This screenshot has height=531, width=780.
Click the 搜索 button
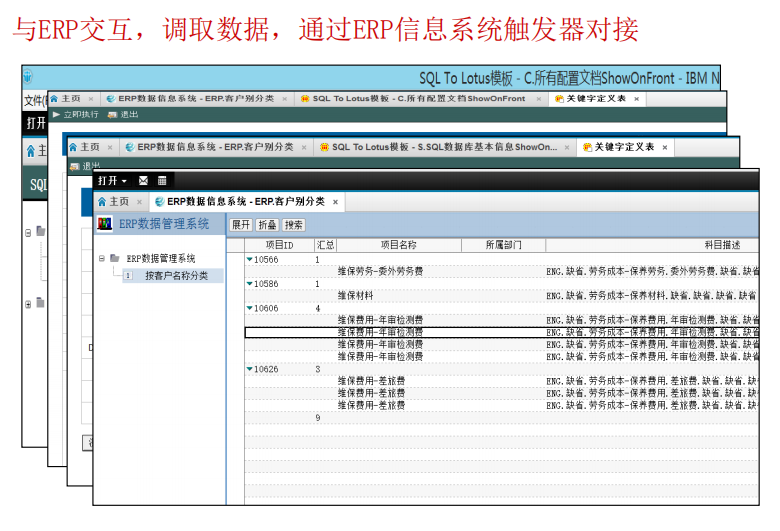point(293,225)
